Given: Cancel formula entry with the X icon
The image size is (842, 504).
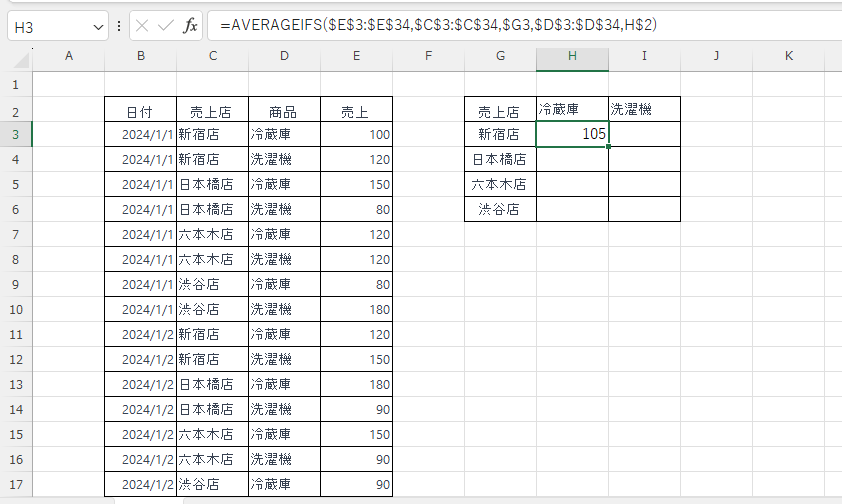Looking at the screenshot, I should click(142, 26).
